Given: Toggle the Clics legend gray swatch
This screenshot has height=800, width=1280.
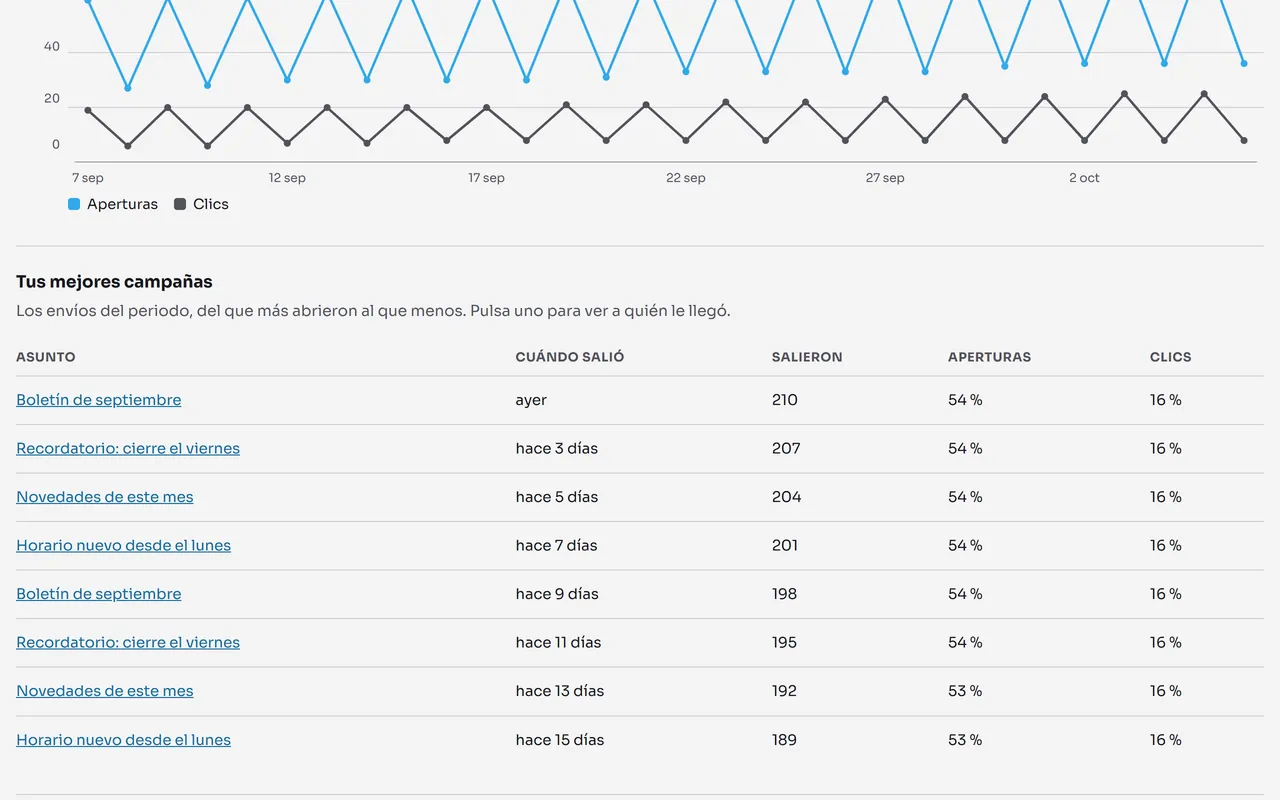Looking at the screenshot, I should (x=180, y=204).
